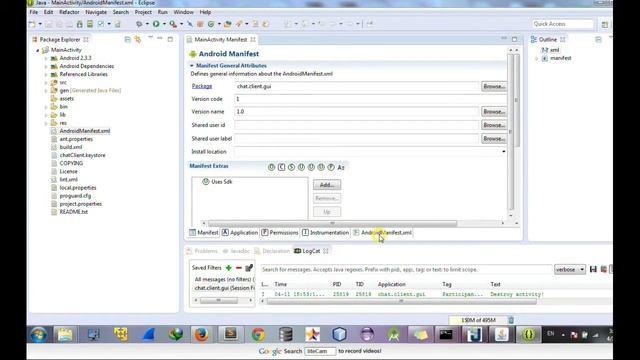640x360 pixels.
Task: Expand the res folder in tree
Action: tap(46, 123)
